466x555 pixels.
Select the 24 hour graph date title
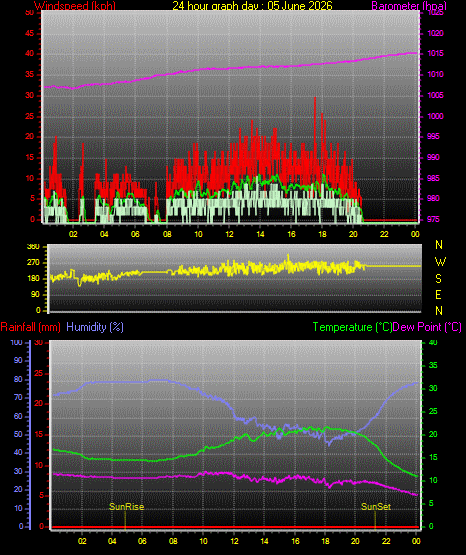(x=252, y=6)
